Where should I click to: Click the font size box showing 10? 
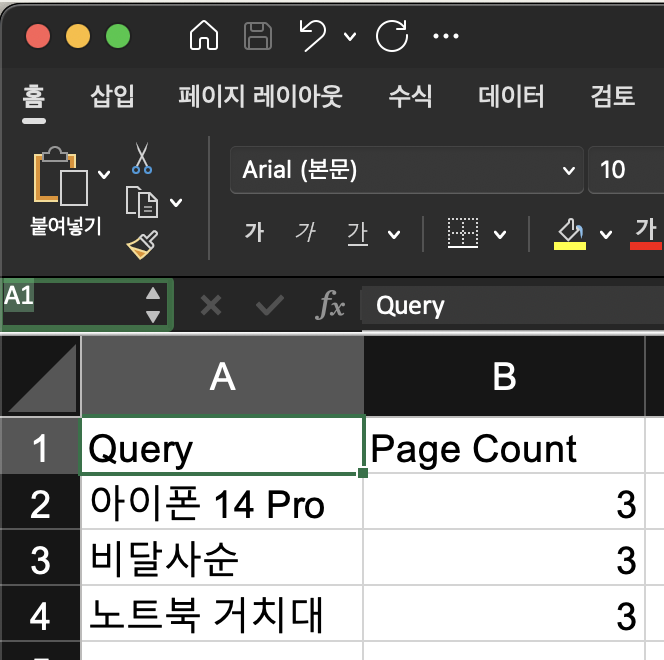coord(626,170)
